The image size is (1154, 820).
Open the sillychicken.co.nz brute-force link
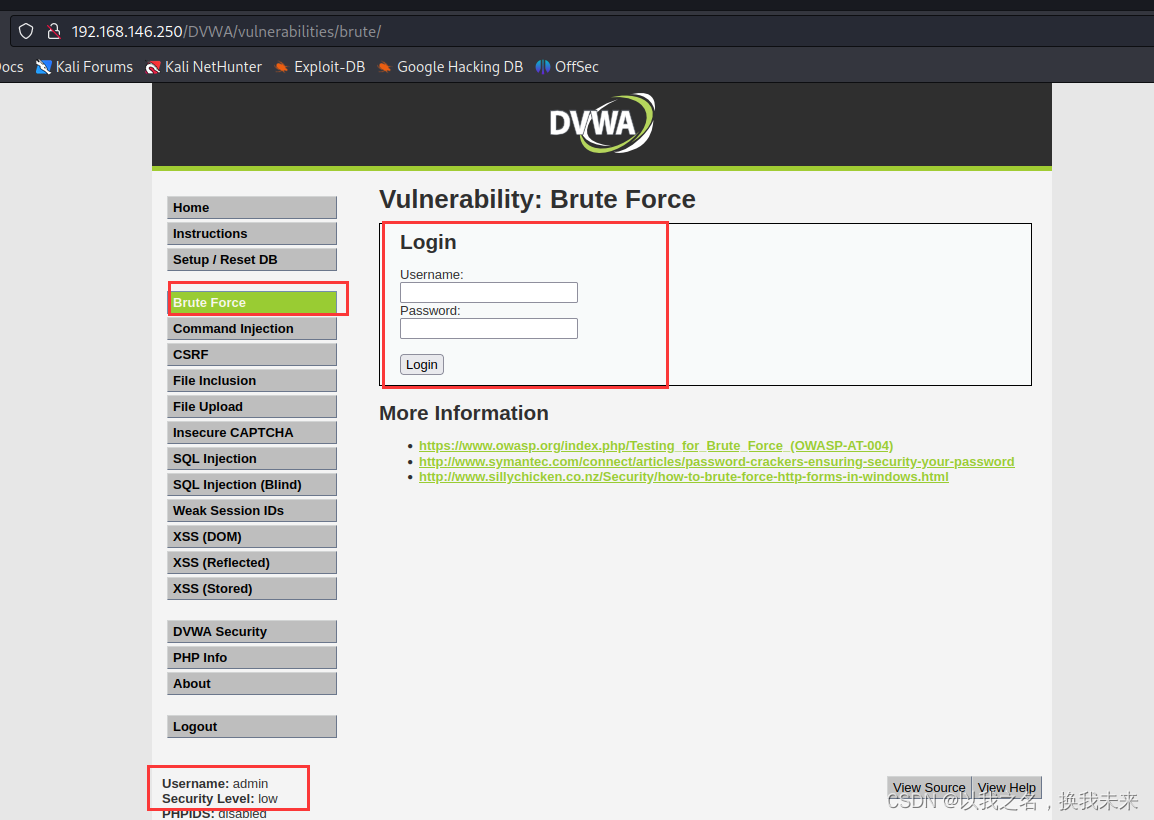(x=684, y=477)
